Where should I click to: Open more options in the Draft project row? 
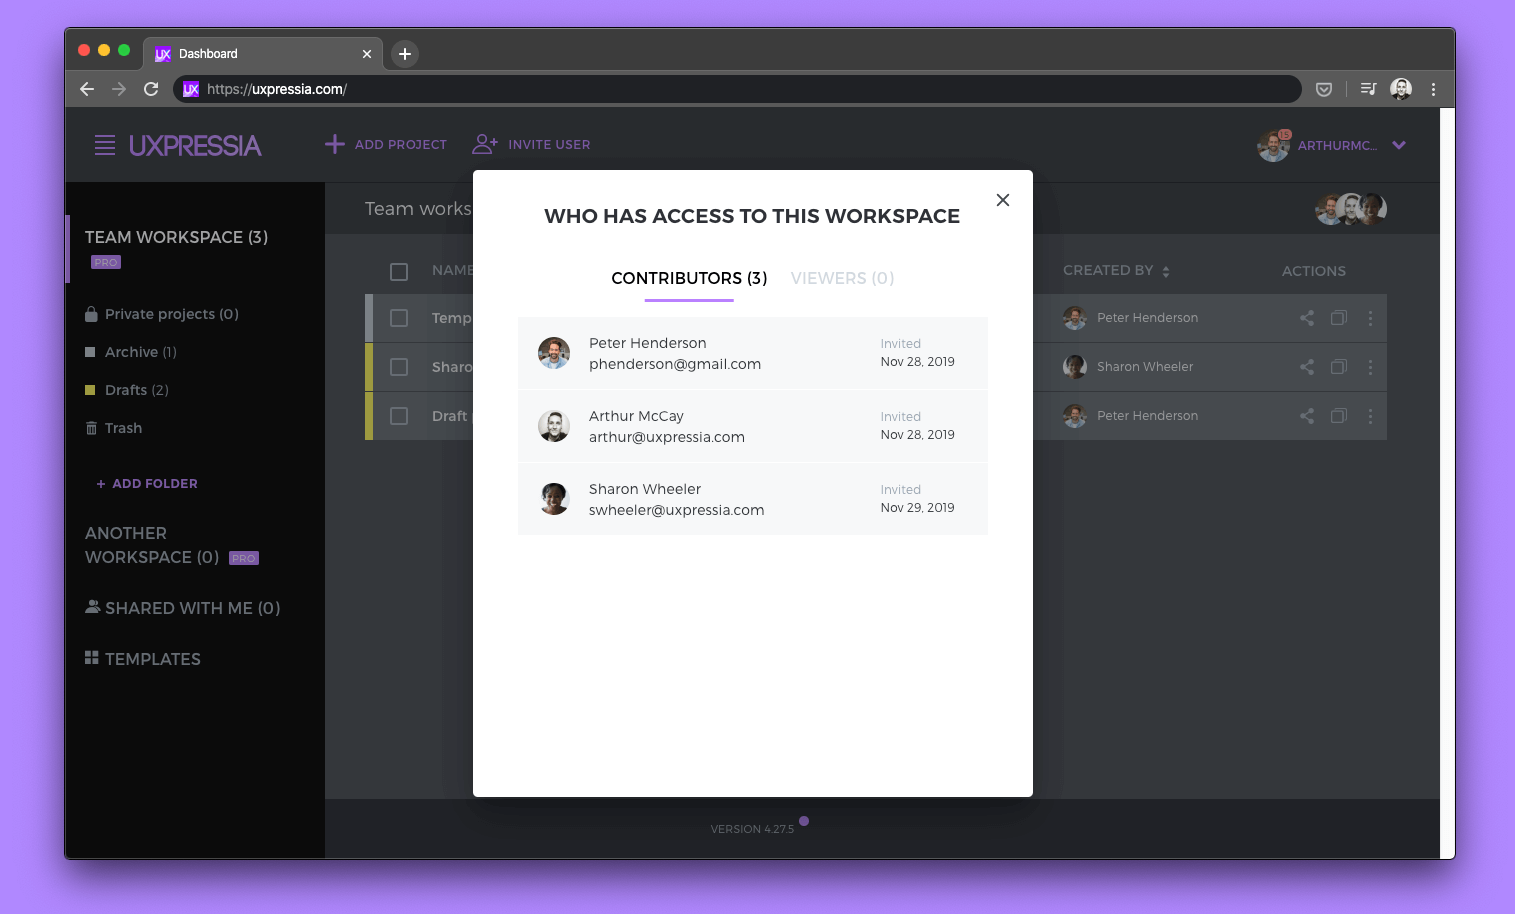[1370, 416]
